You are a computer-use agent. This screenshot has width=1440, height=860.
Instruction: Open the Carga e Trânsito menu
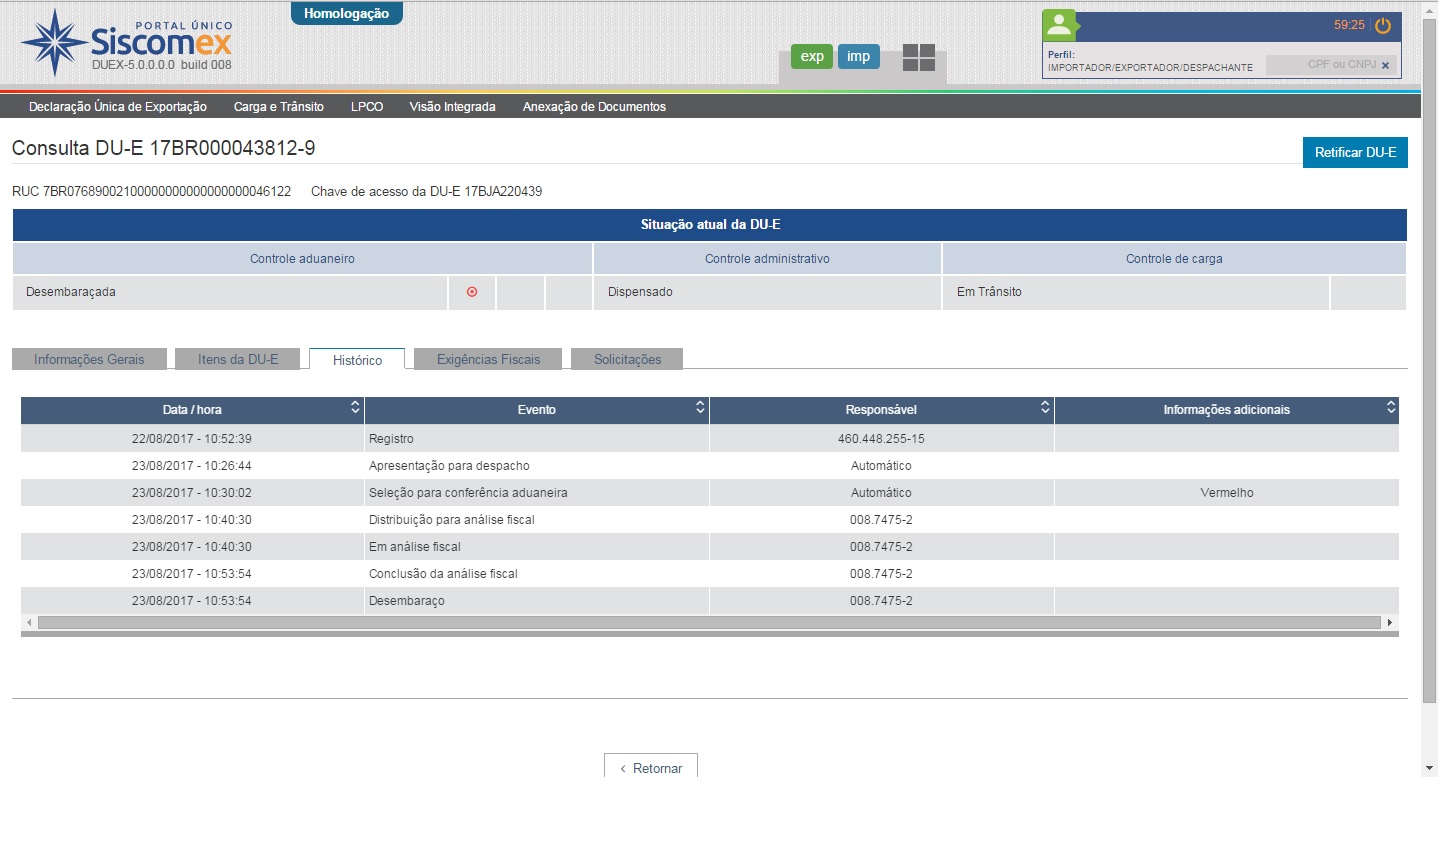tap(279, 107)
